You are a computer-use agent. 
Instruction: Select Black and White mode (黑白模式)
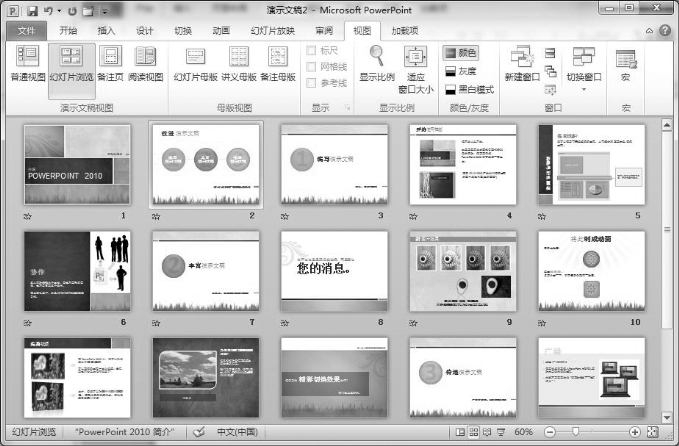pyautogui.click(x=469, y=90)
